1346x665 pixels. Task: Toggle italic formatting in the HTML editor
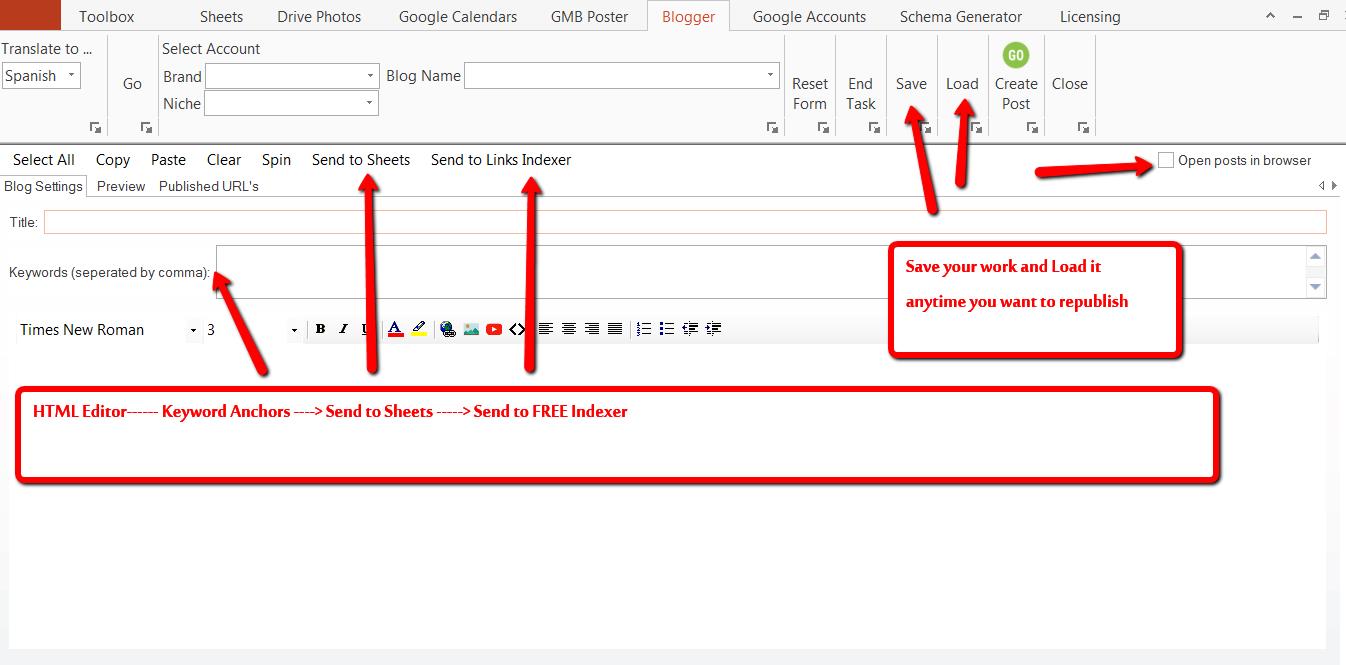point(343,329)
